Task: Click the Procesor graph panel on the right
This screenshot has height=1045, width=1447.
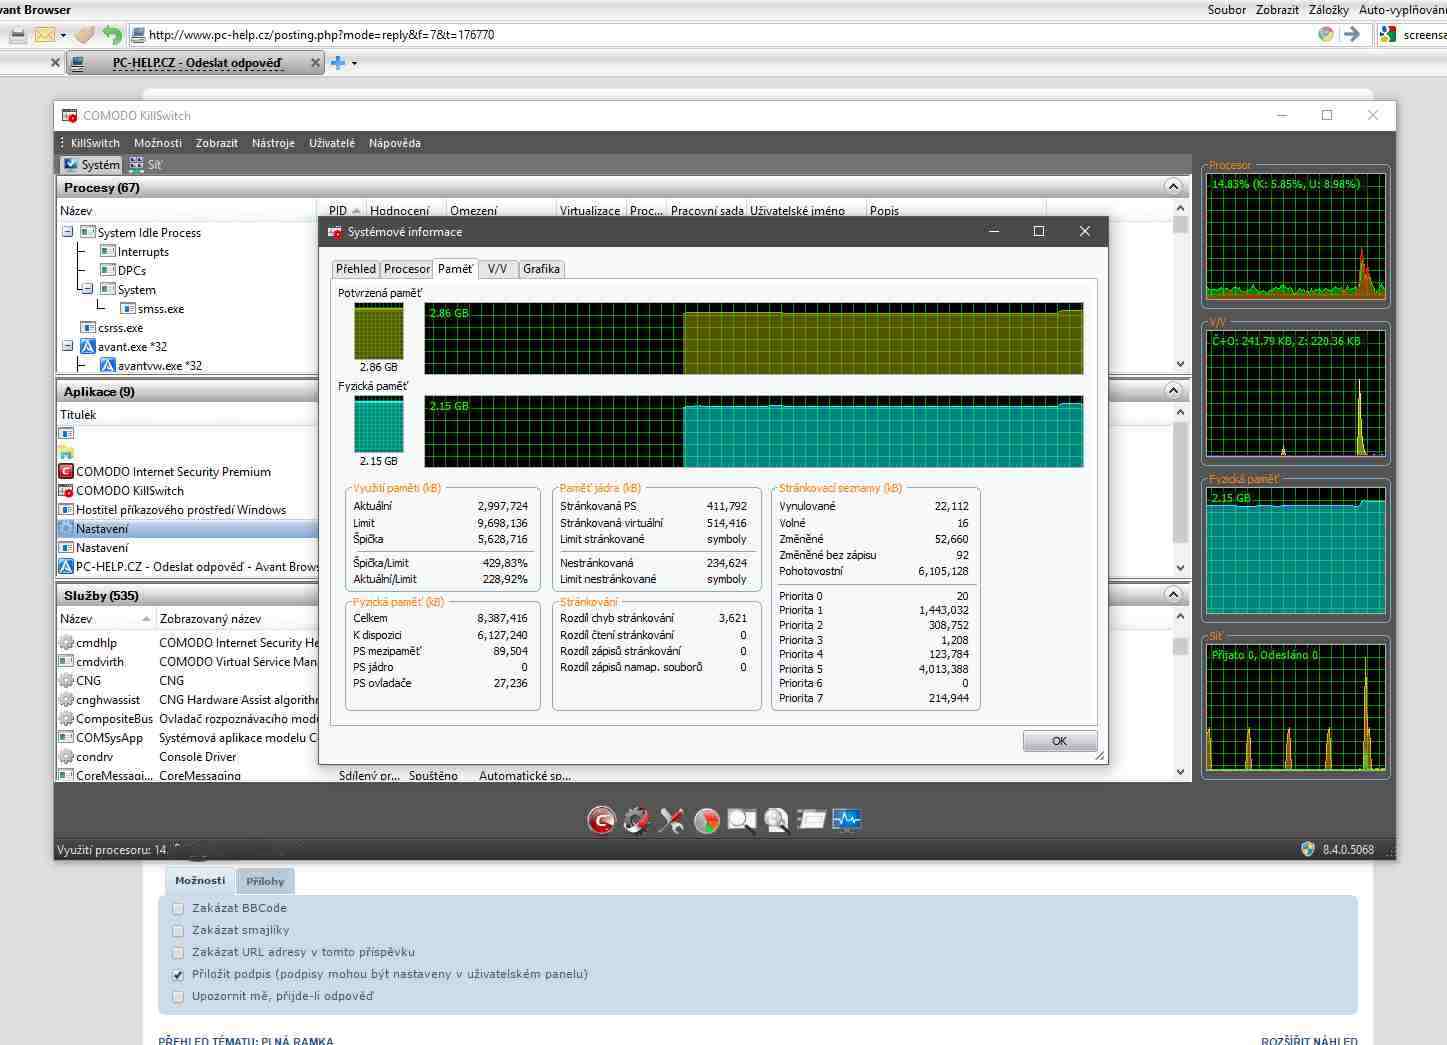Action: click(1296, 237)
